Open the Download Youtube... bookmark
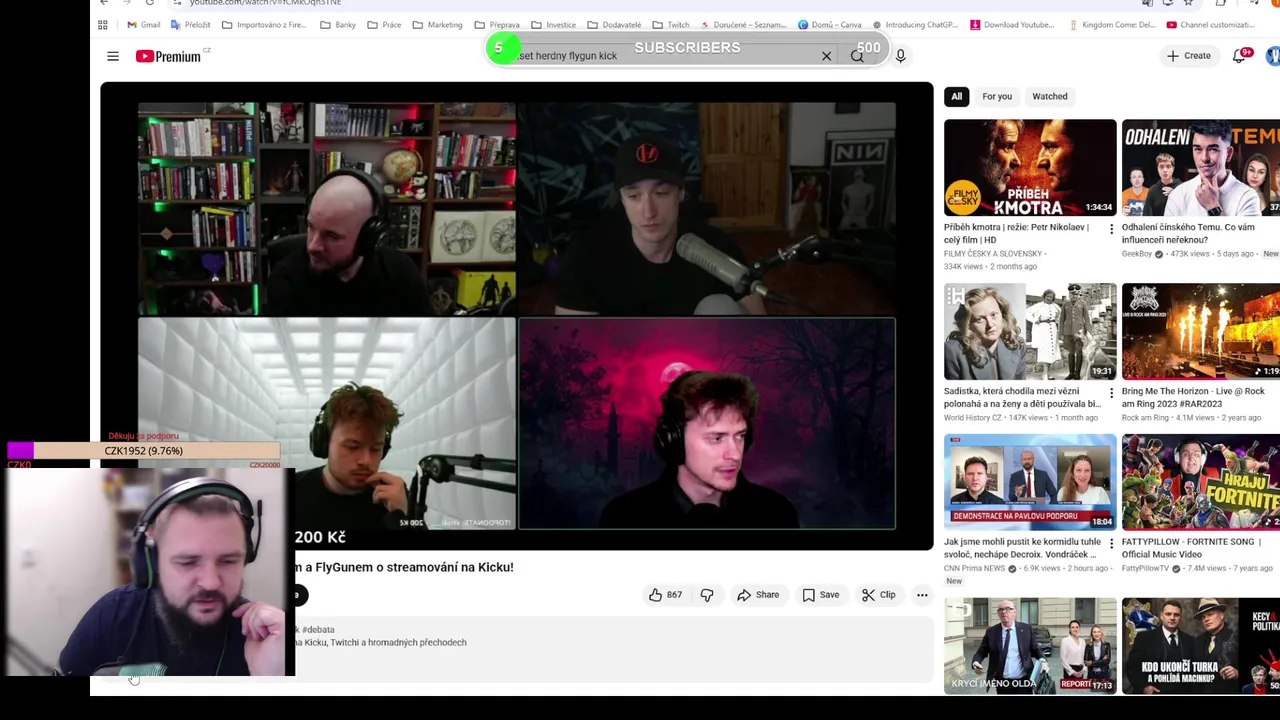1280x720 pixels. [x=1012, y=25]
